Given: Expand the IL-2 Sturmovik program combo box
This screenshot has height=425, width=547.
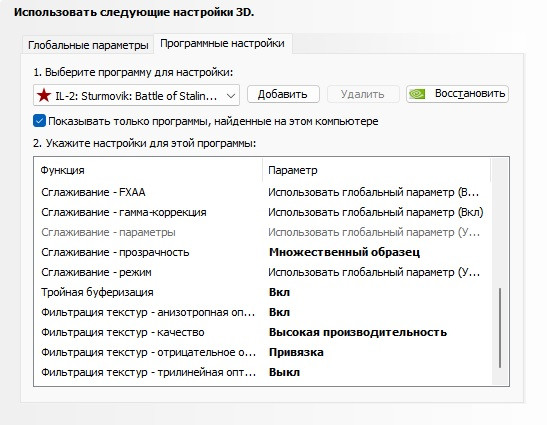Looking at the screenshot, I should point(136,95).
